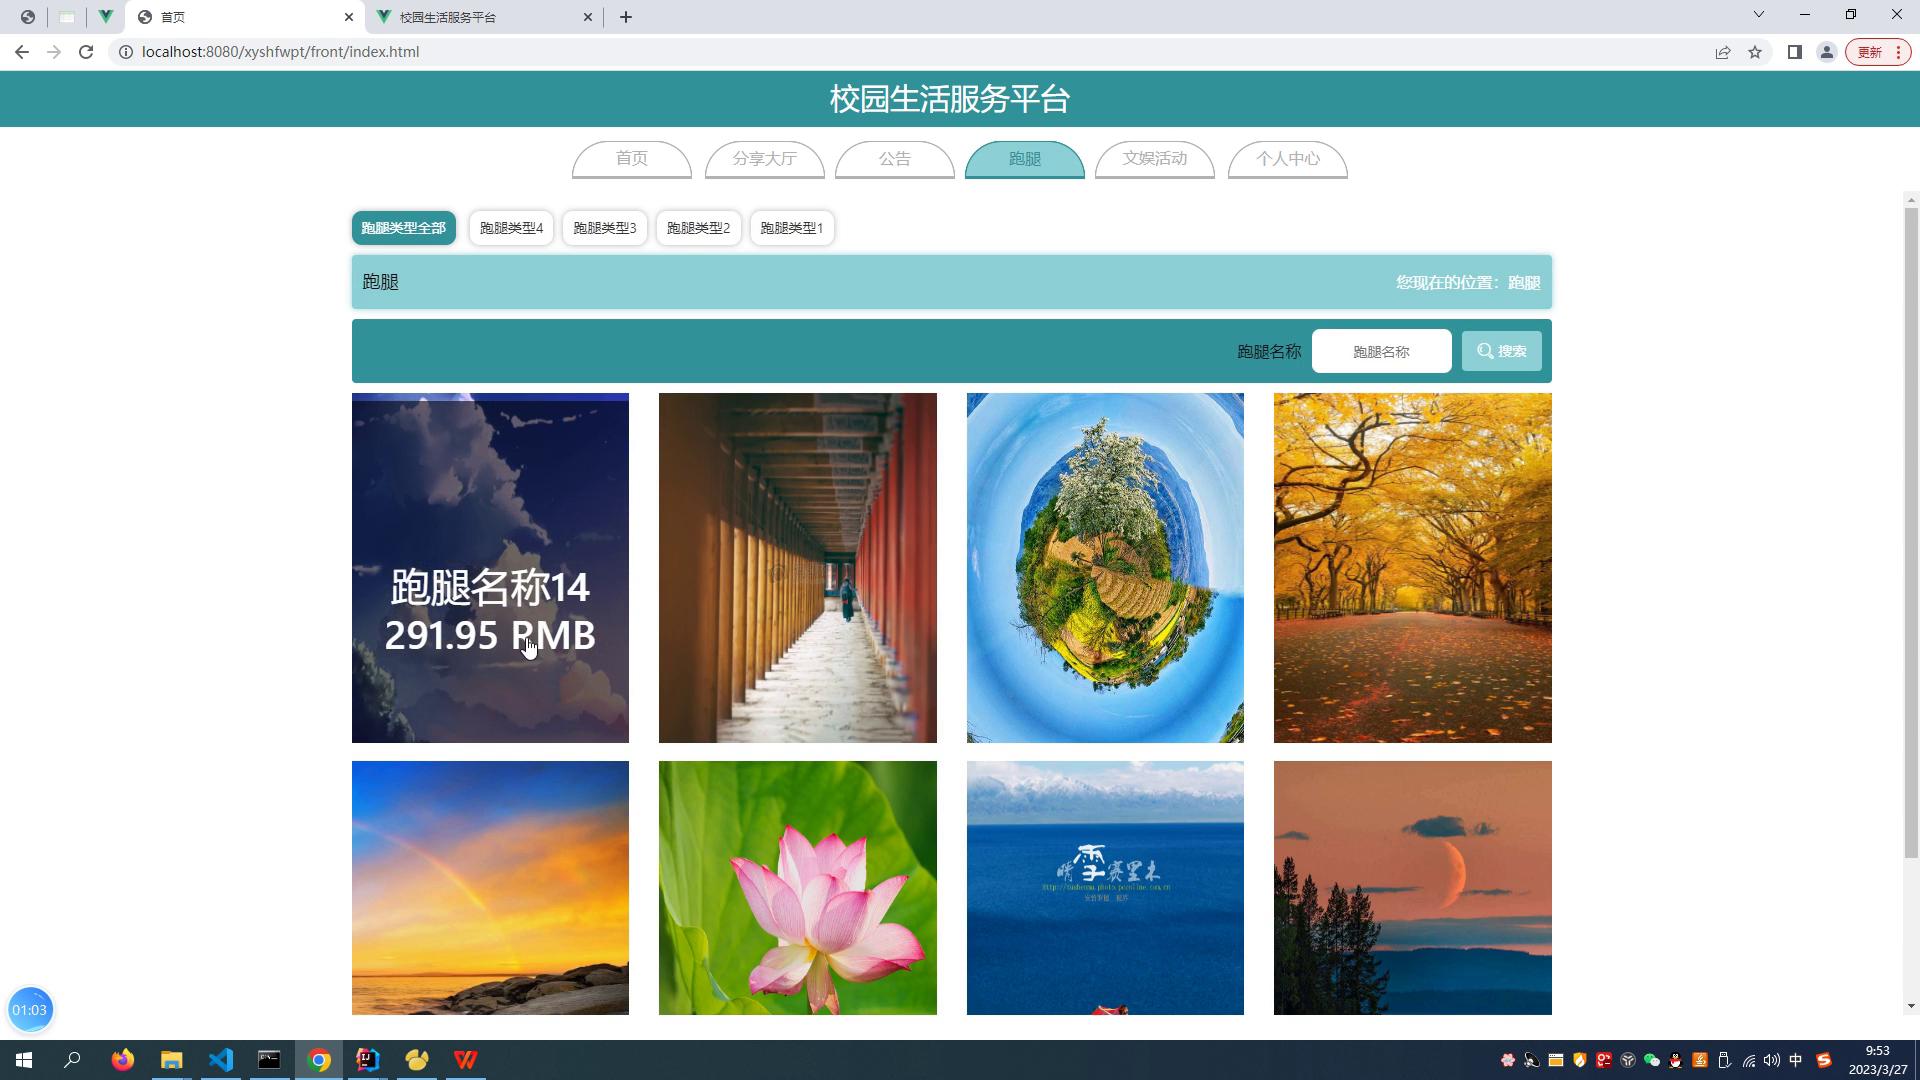
Task: Click the page vertical scrollbar
Action: (x=1911, y=532)
